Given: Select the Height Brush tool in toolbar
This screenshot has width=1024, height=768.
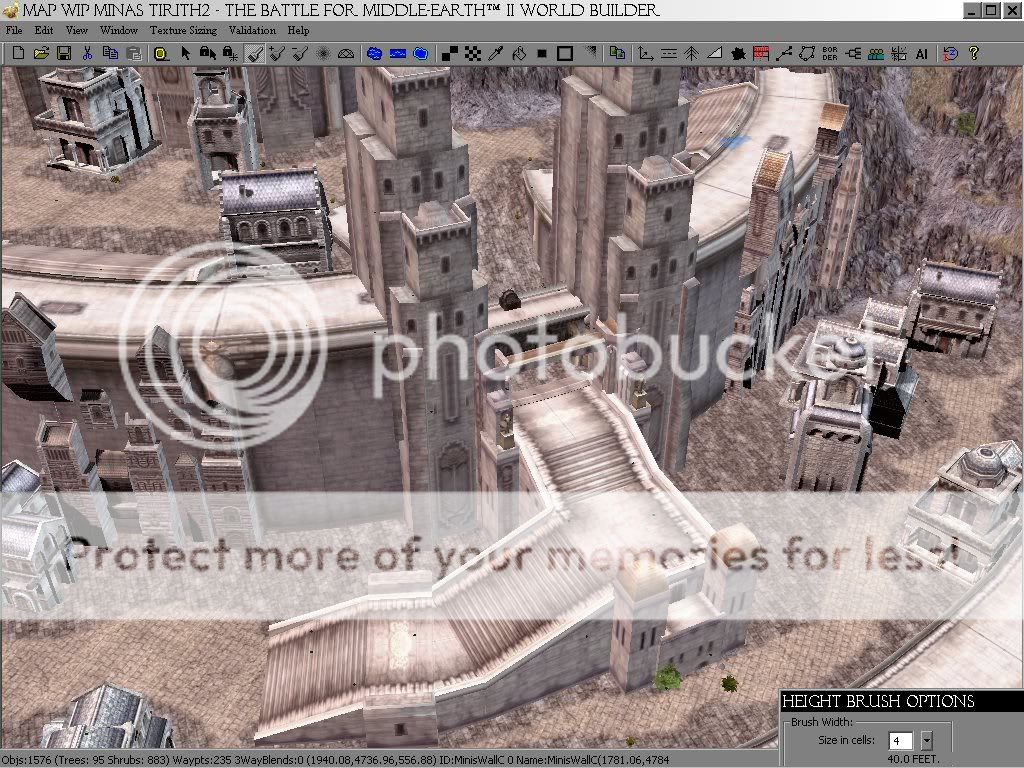Looking at the screenshot, I should coord(254,53).
